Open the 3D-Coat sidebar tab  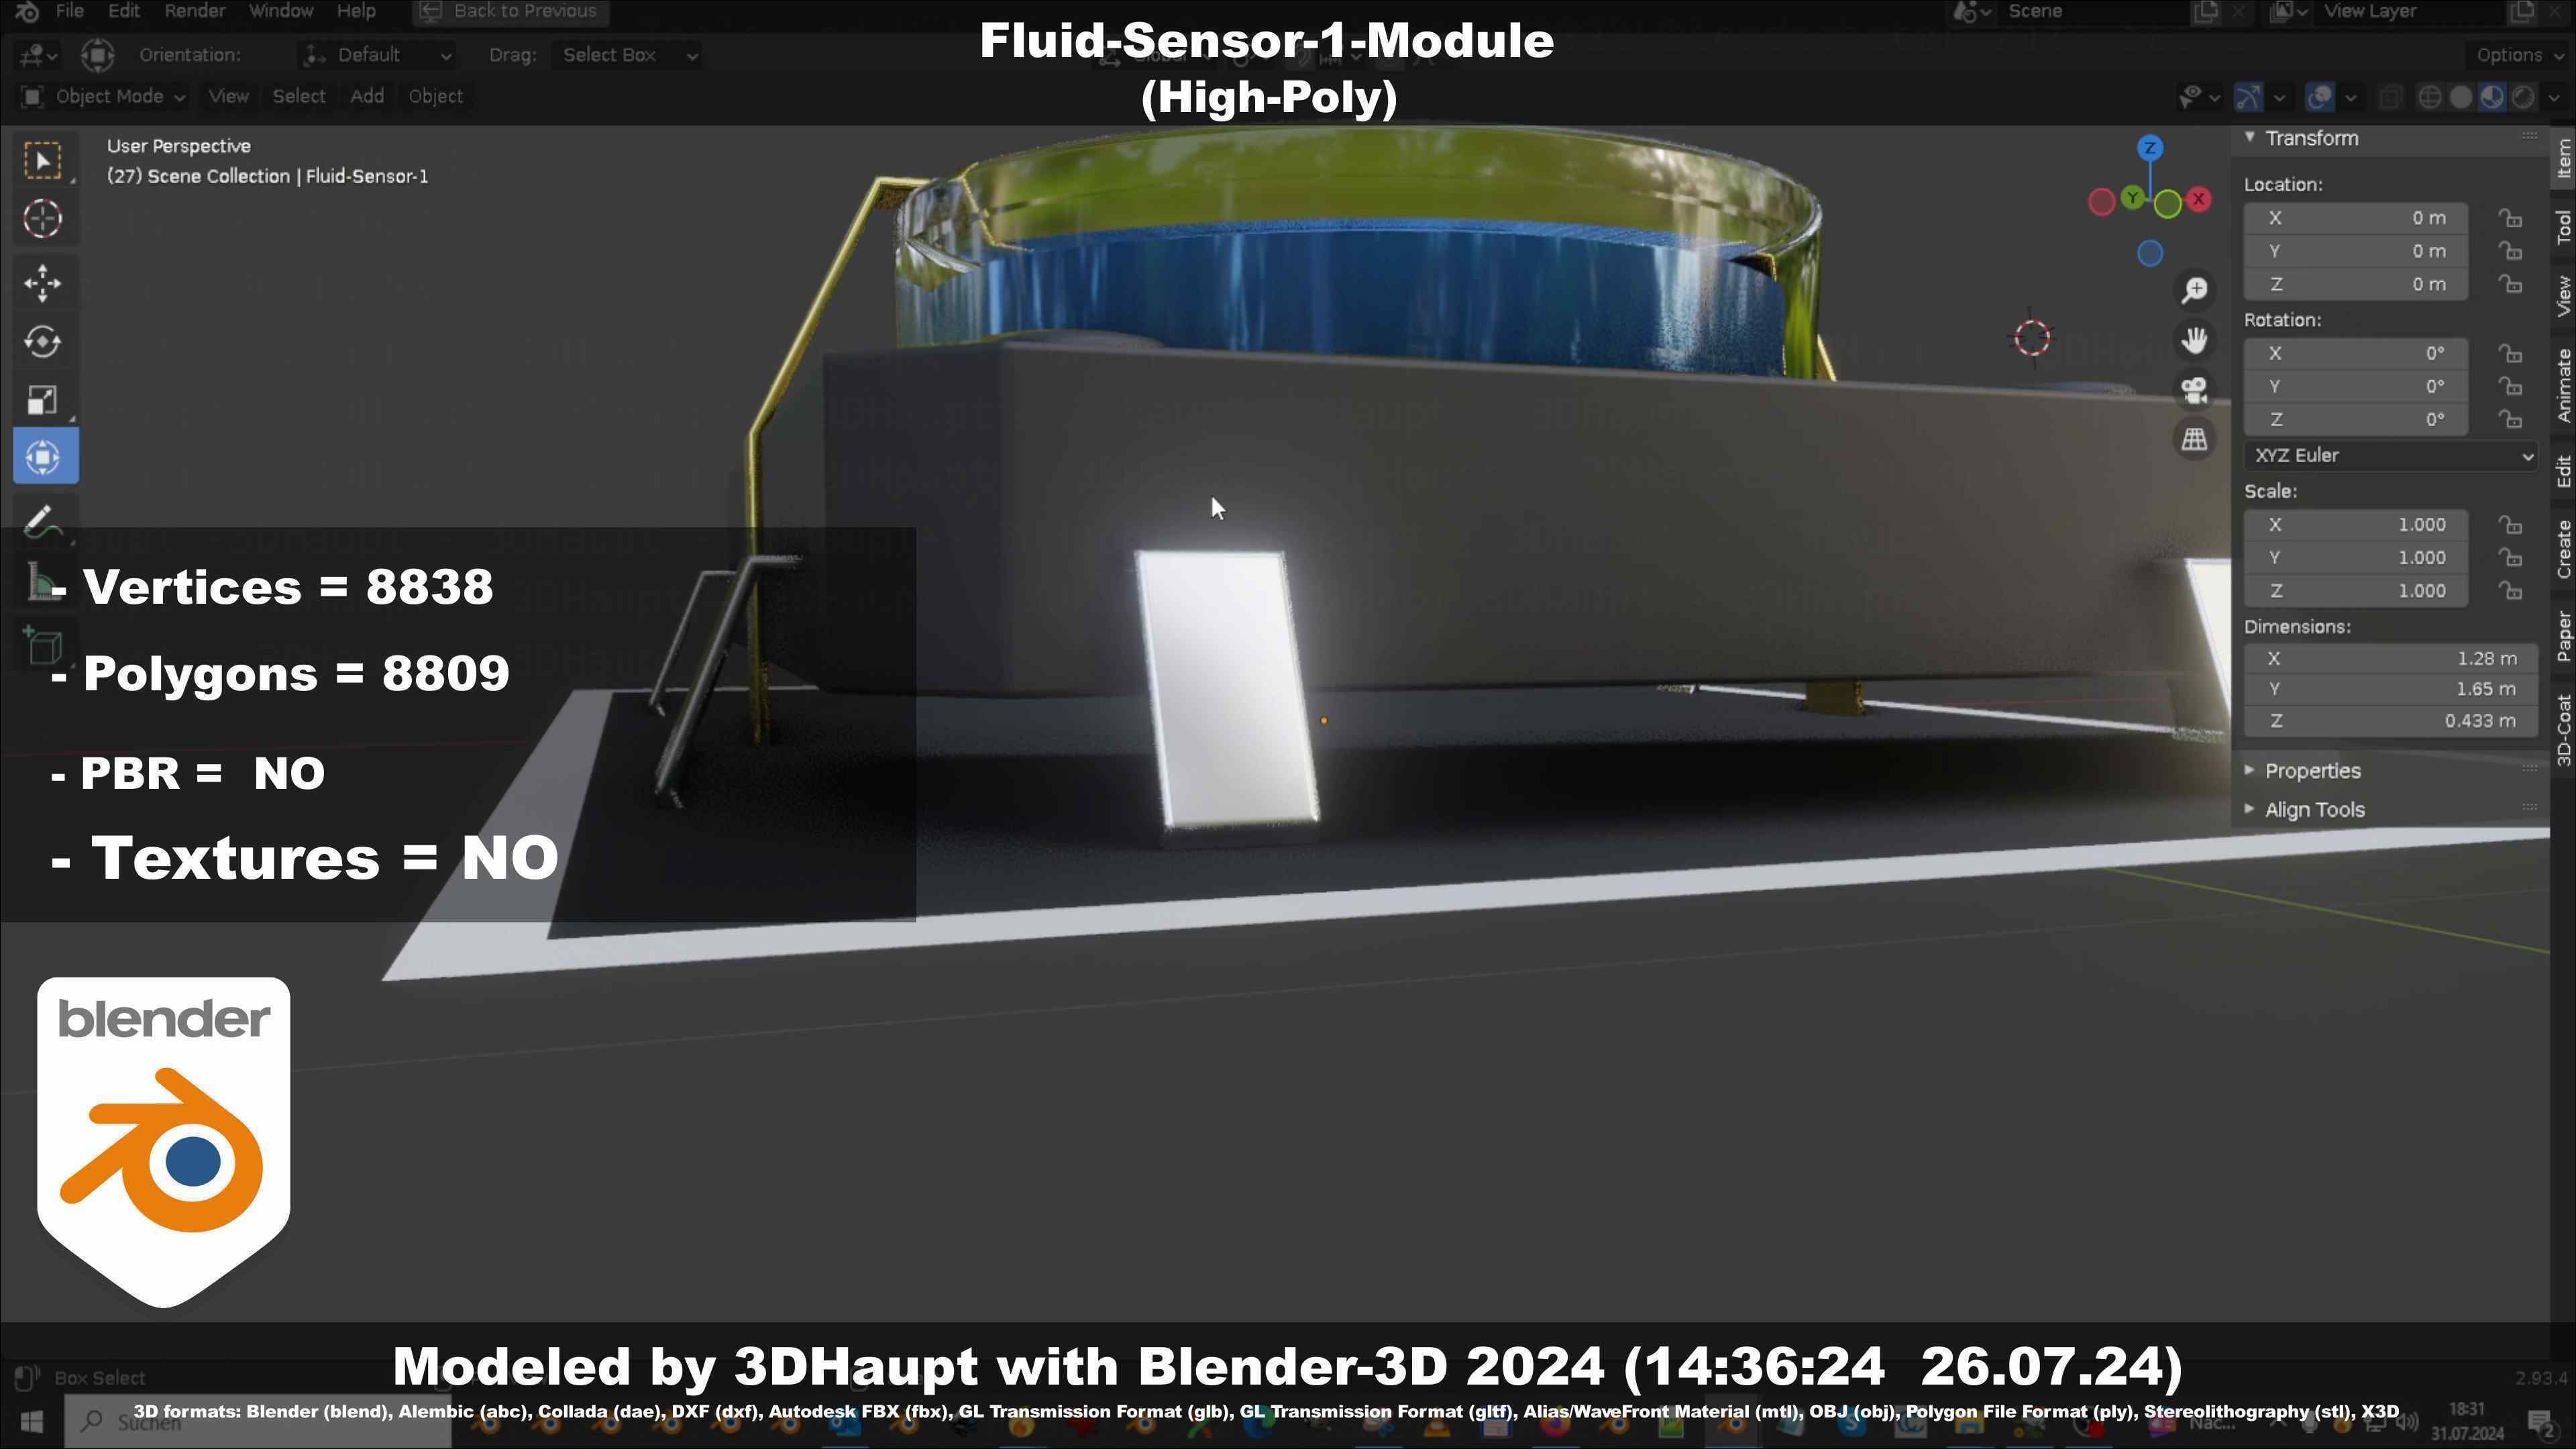(2563, 731)
